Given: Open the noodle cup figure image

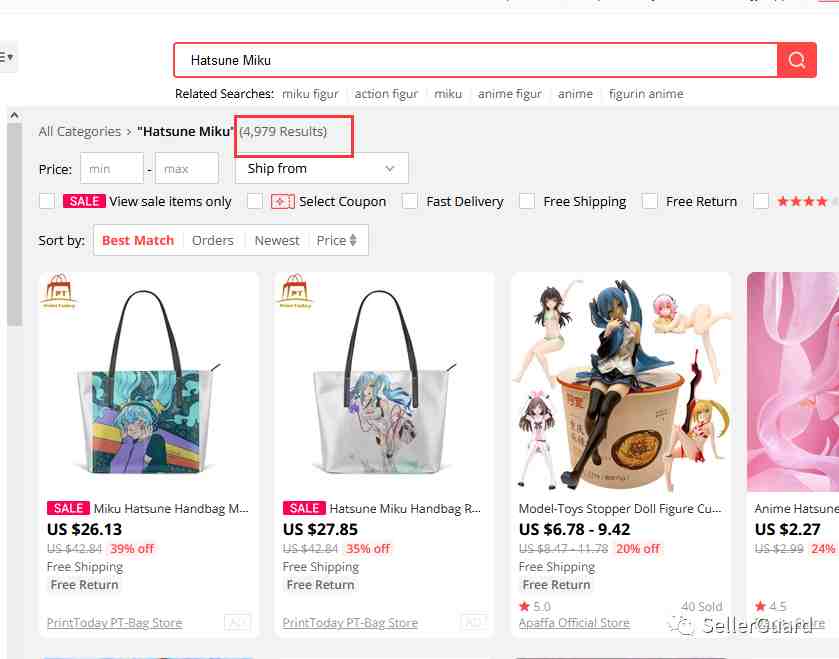Looking at the screenshot, I should click(x=621, y=383).
